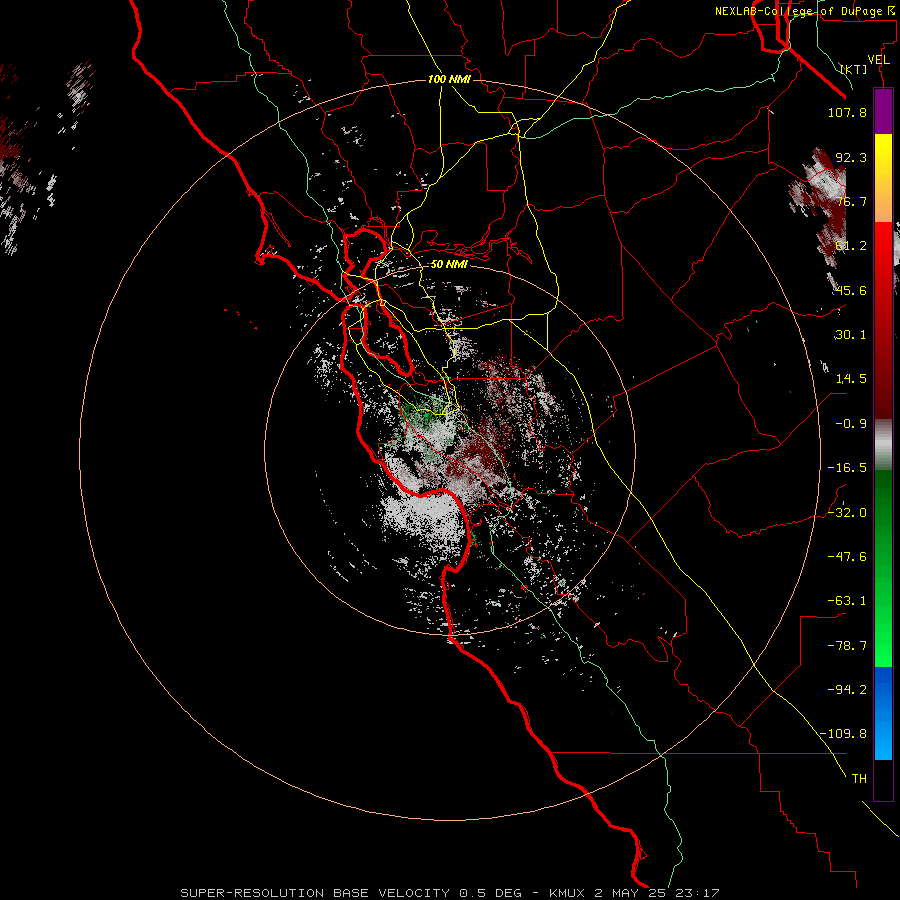Click the 30.1 value on velocity scale
The width and height of the screenshot is (900, 900).
pos(851,335)
